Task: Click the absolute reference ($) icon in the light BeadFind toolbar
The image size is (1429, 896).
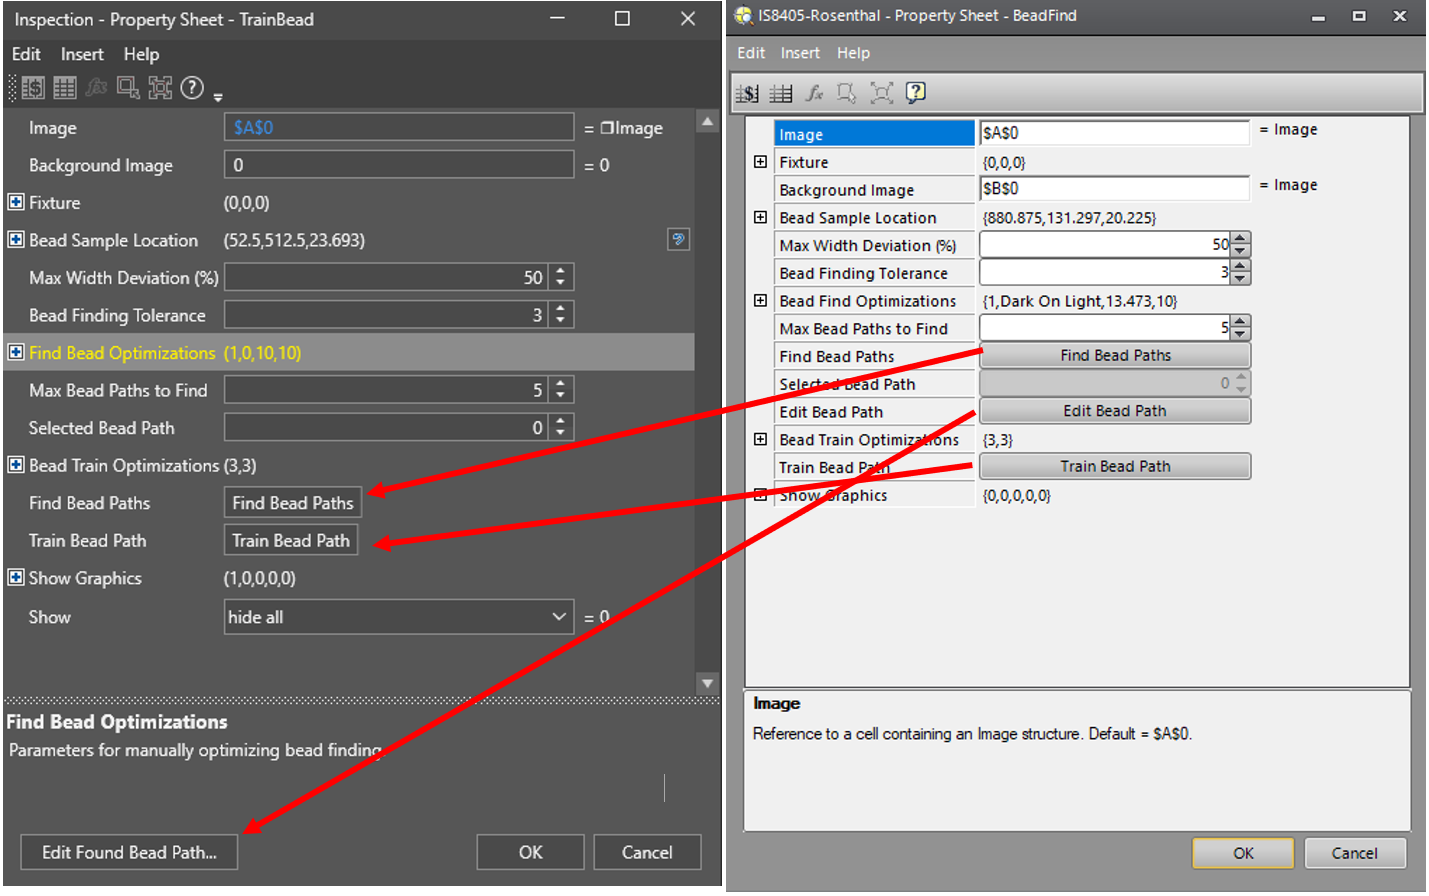Action: click(748, 93)
